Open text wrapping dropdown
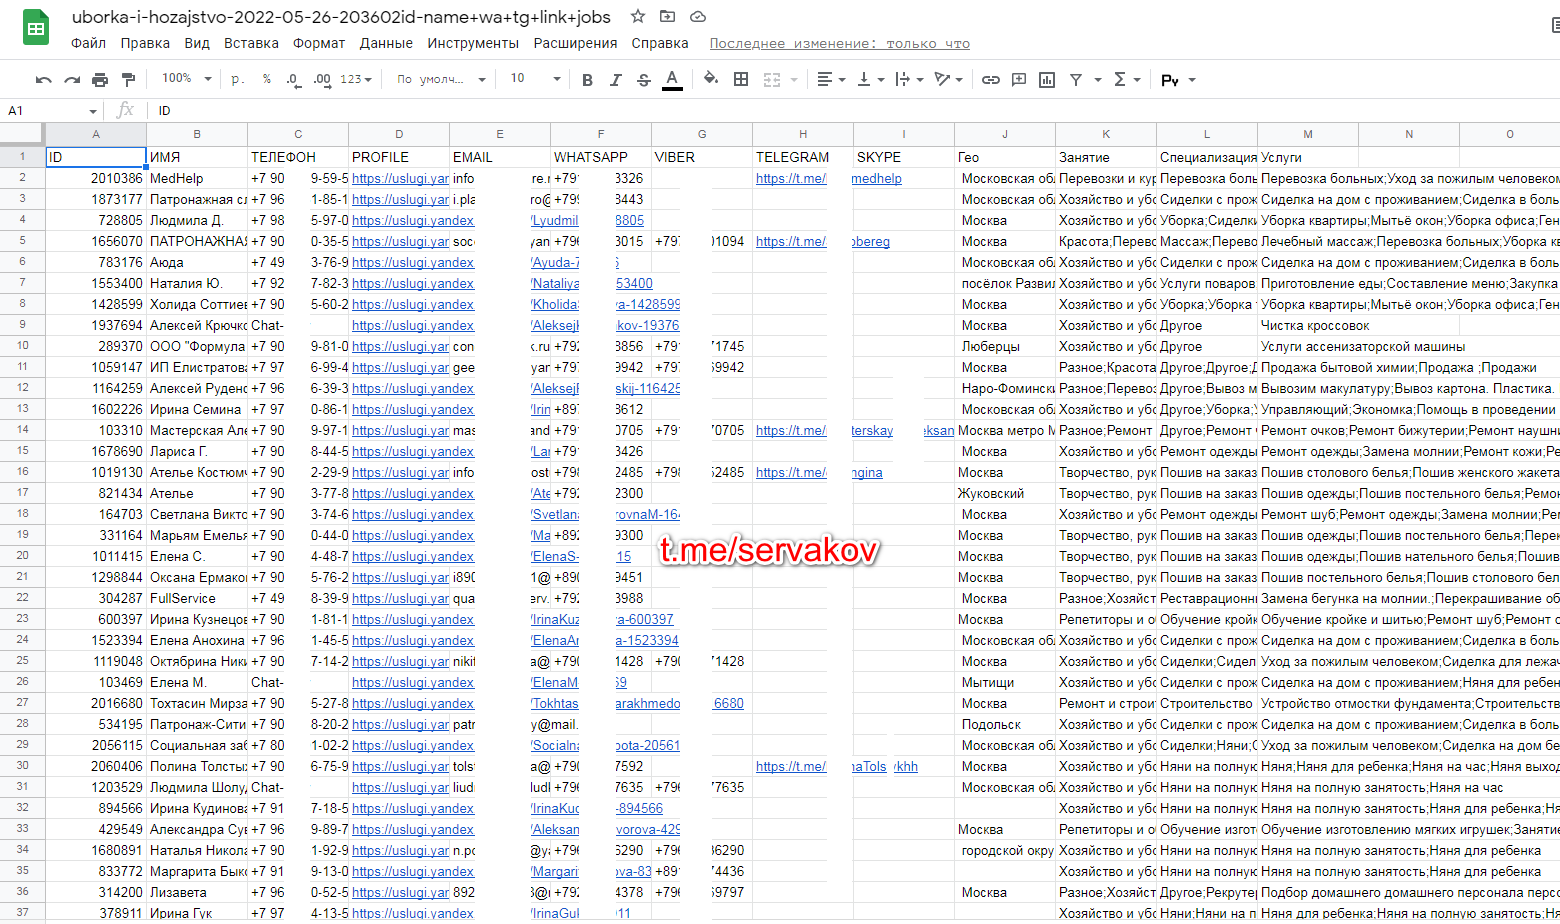Viewport: 1560px width, 924px height. click(x=909, y=79)
